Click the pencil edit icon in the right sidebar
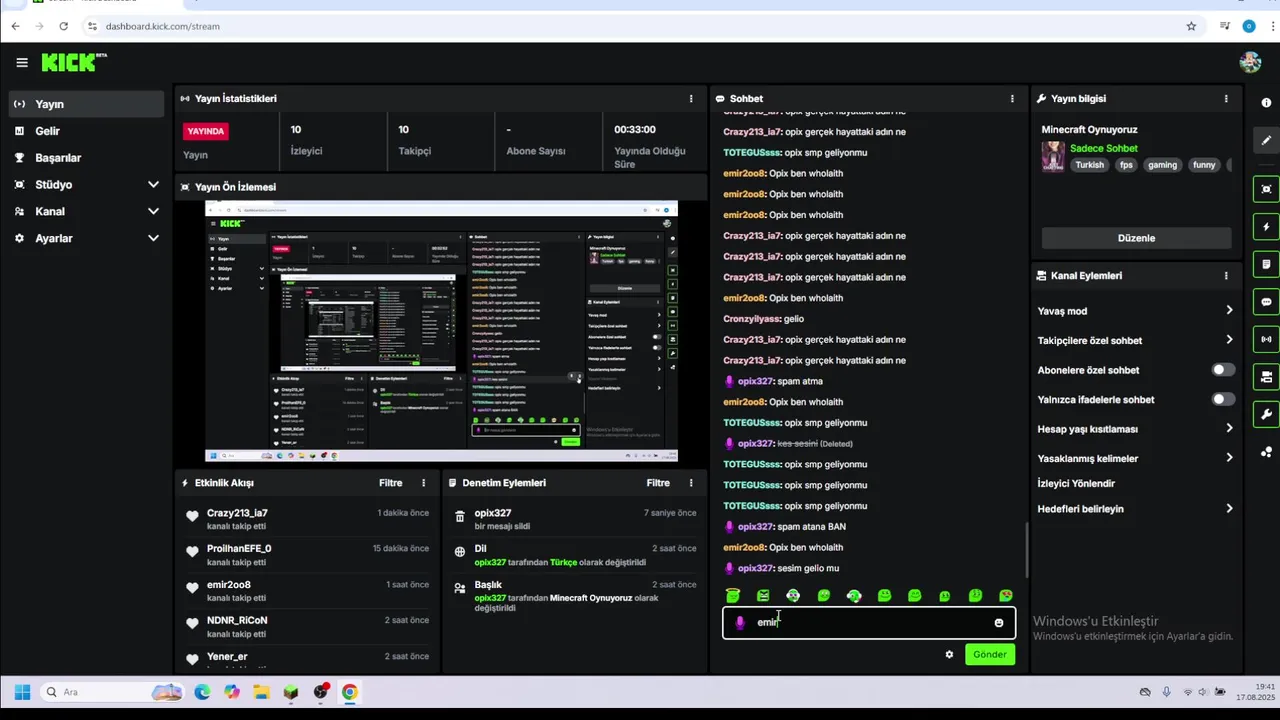 (1266, 140)
